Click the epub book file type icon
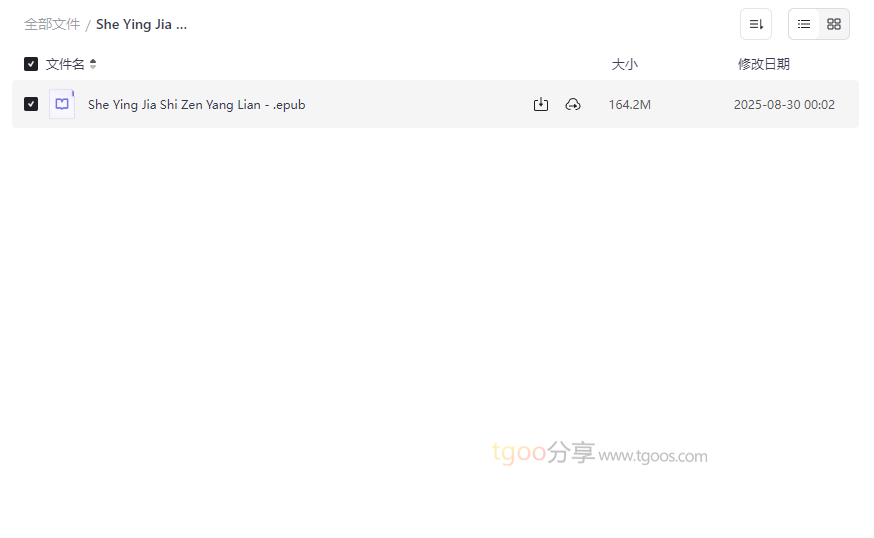The height and width of the screenshot is (538, 874). 62,104
